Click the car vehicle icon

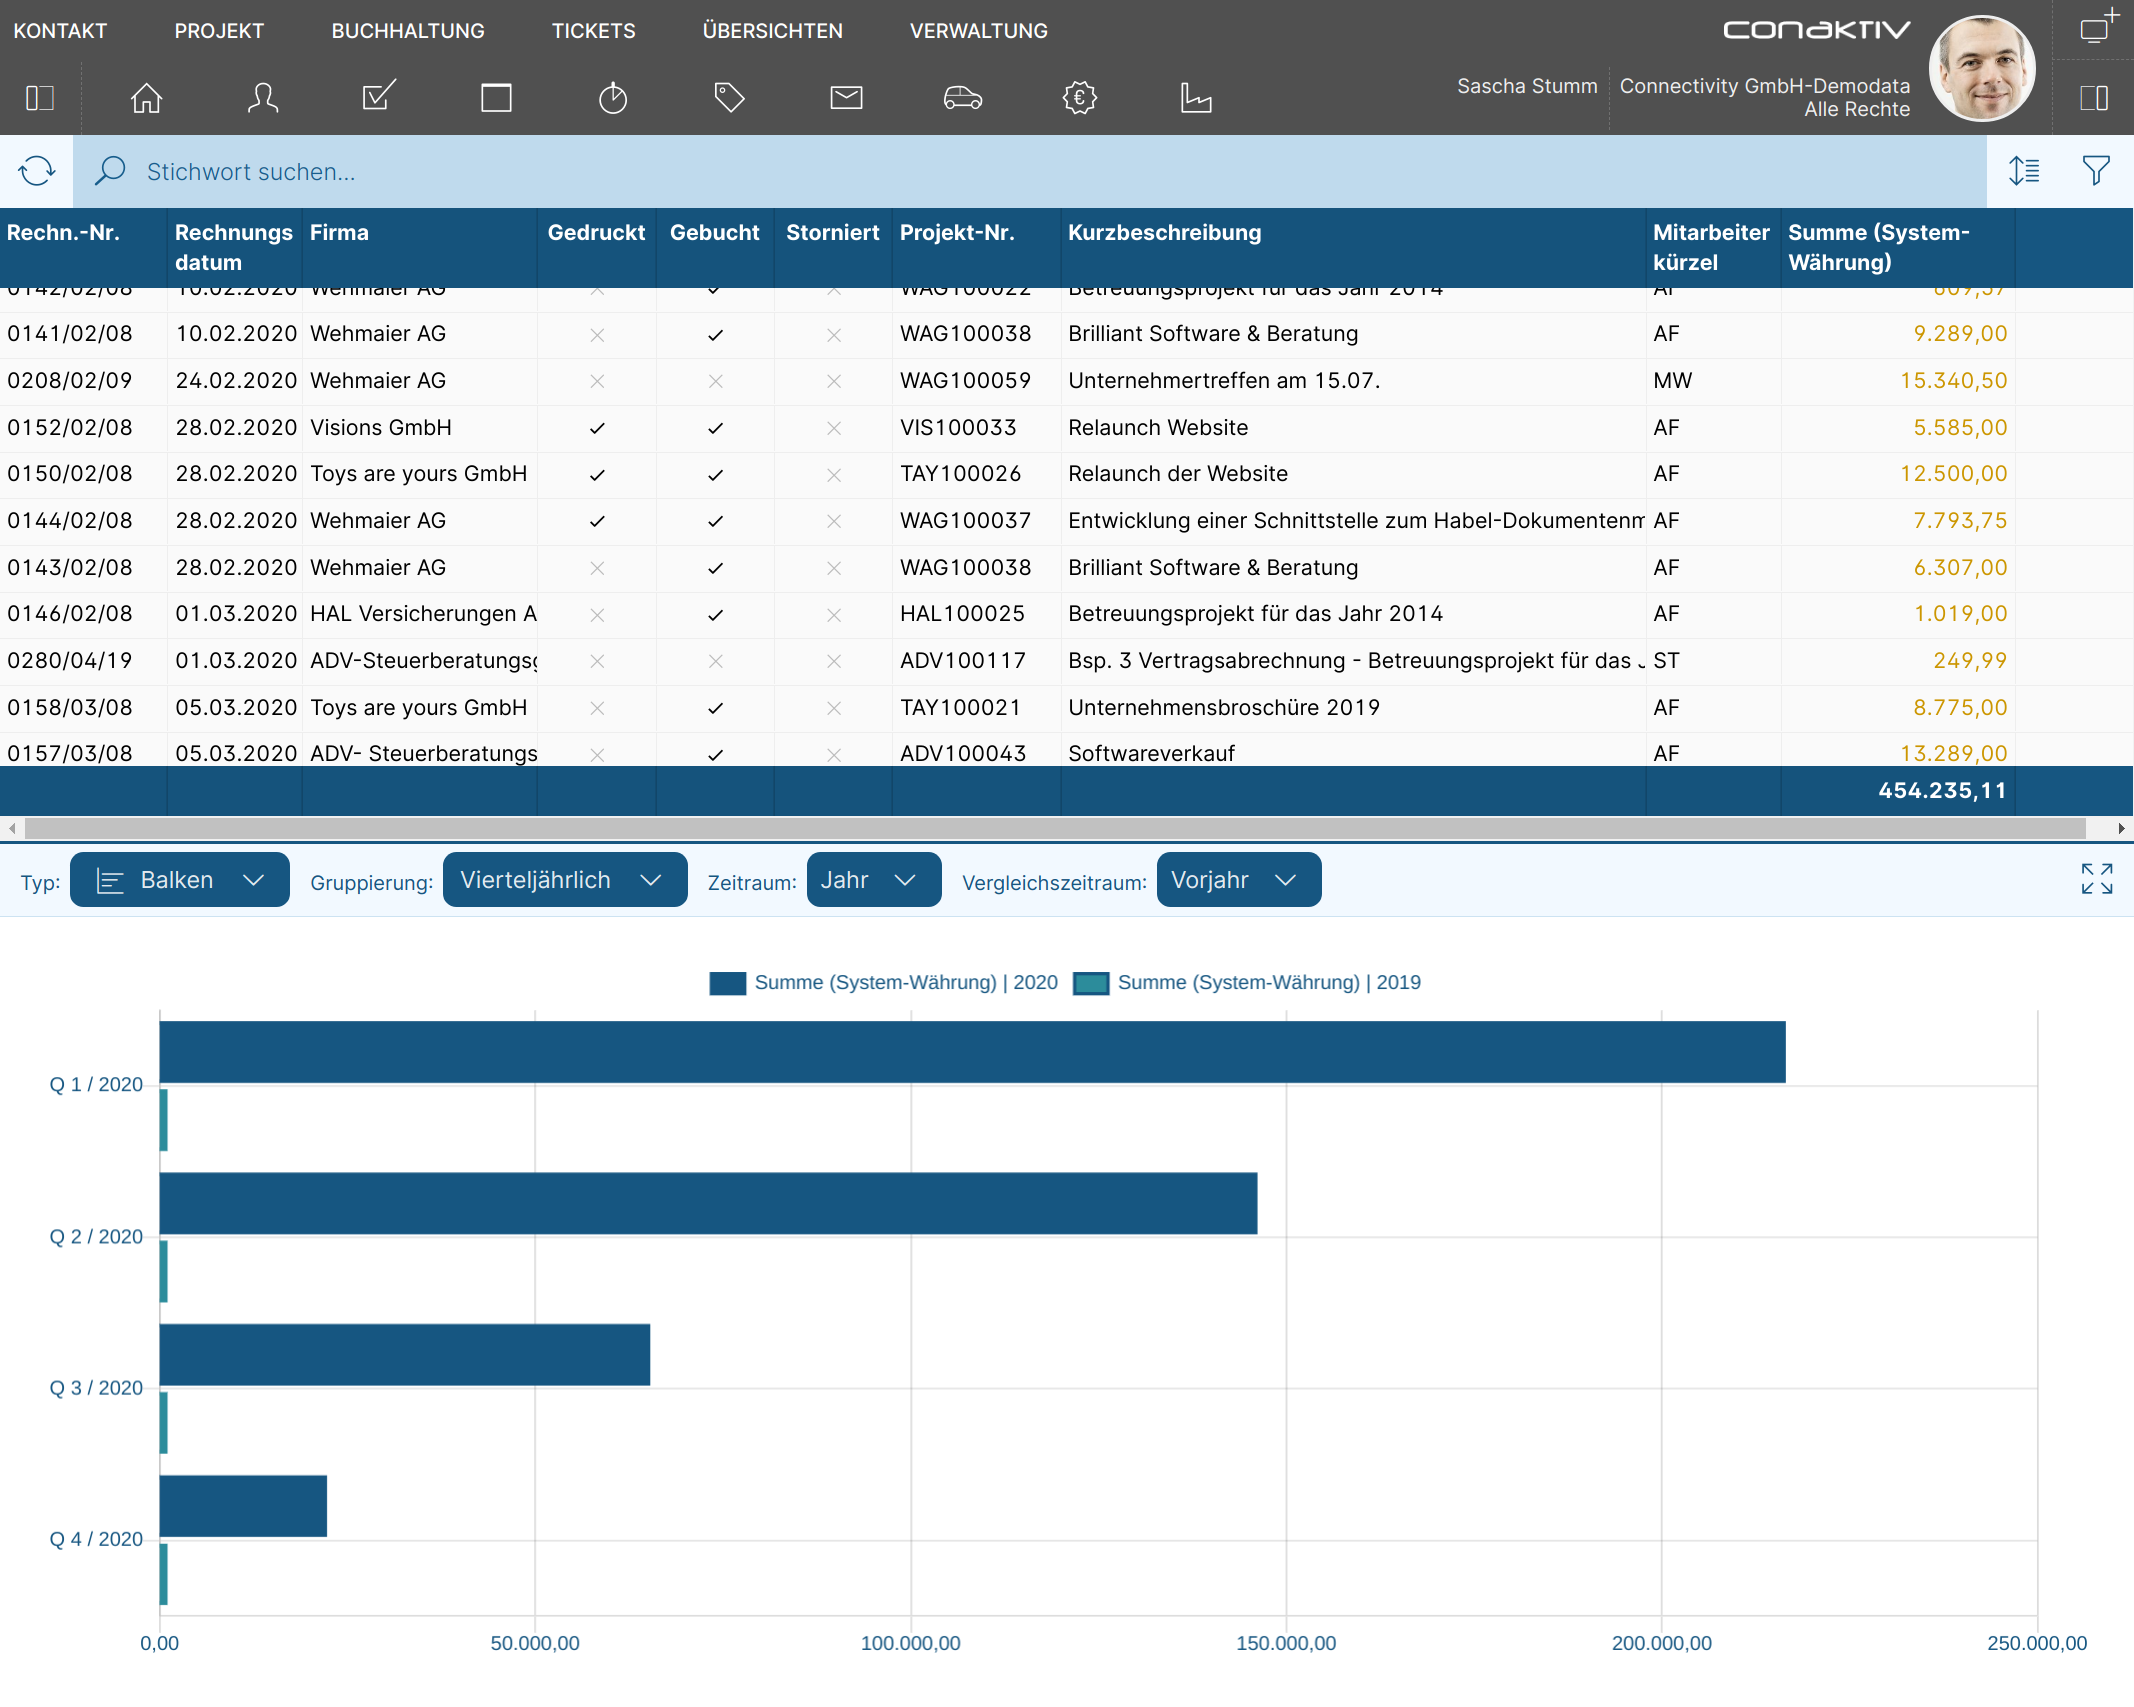[962, 98]
